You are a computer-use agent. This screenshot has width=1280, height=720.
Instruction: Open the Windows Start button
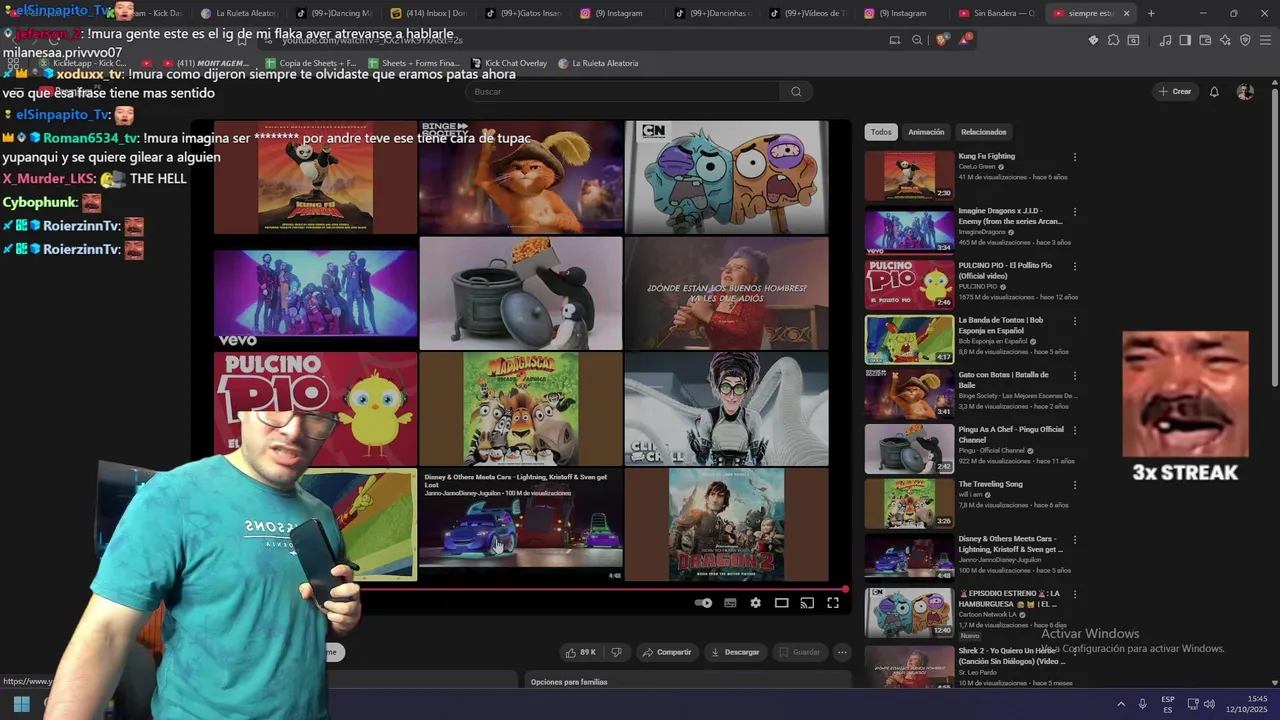21,704
